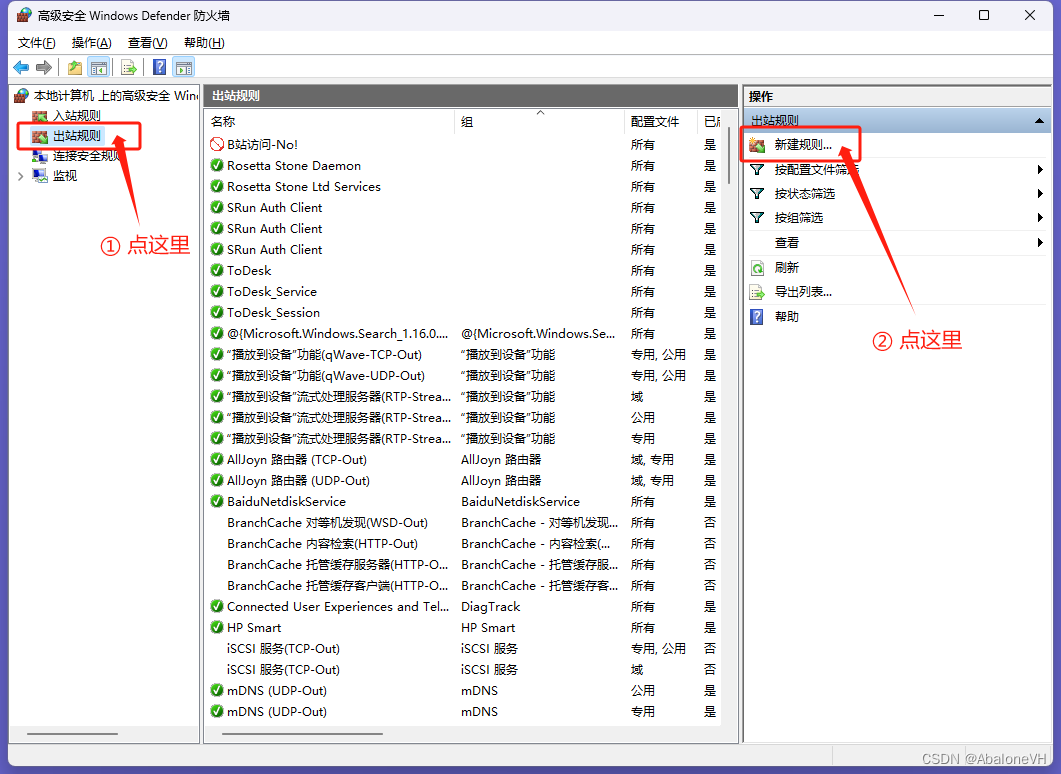Open the 查看(V) menu

[148, 43]
